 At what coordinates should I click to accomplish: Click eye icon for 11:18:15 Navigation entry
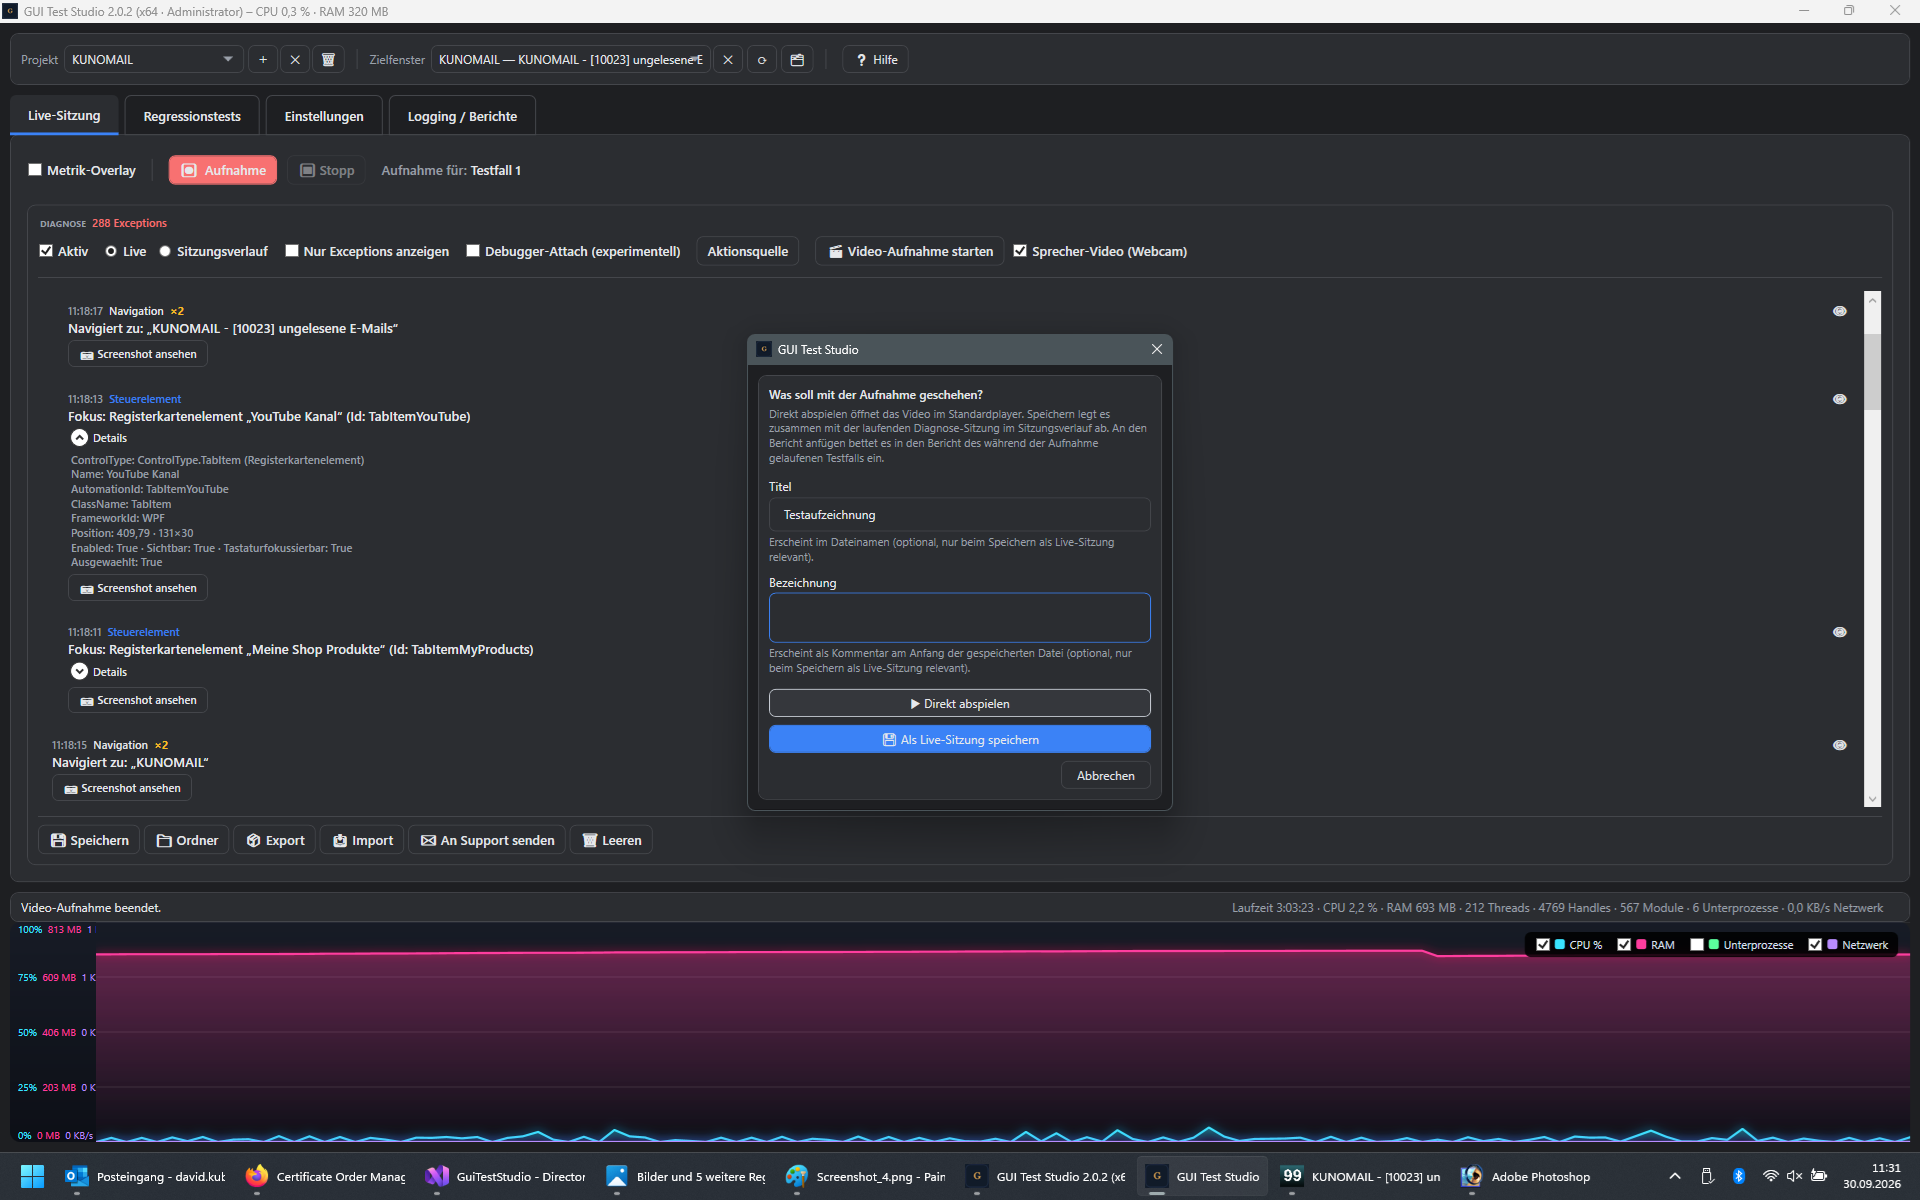pyautogui.click(x=1839, y=745)
